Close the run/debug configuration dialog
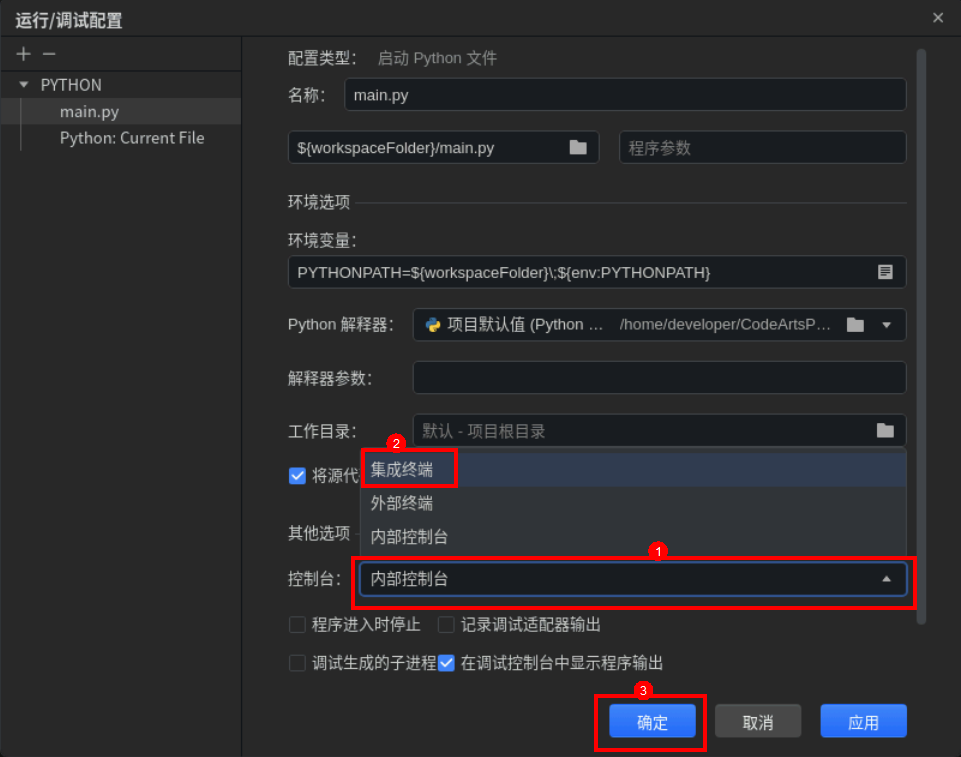Viewport: 961px width, 757px height. tap(938, 18)
